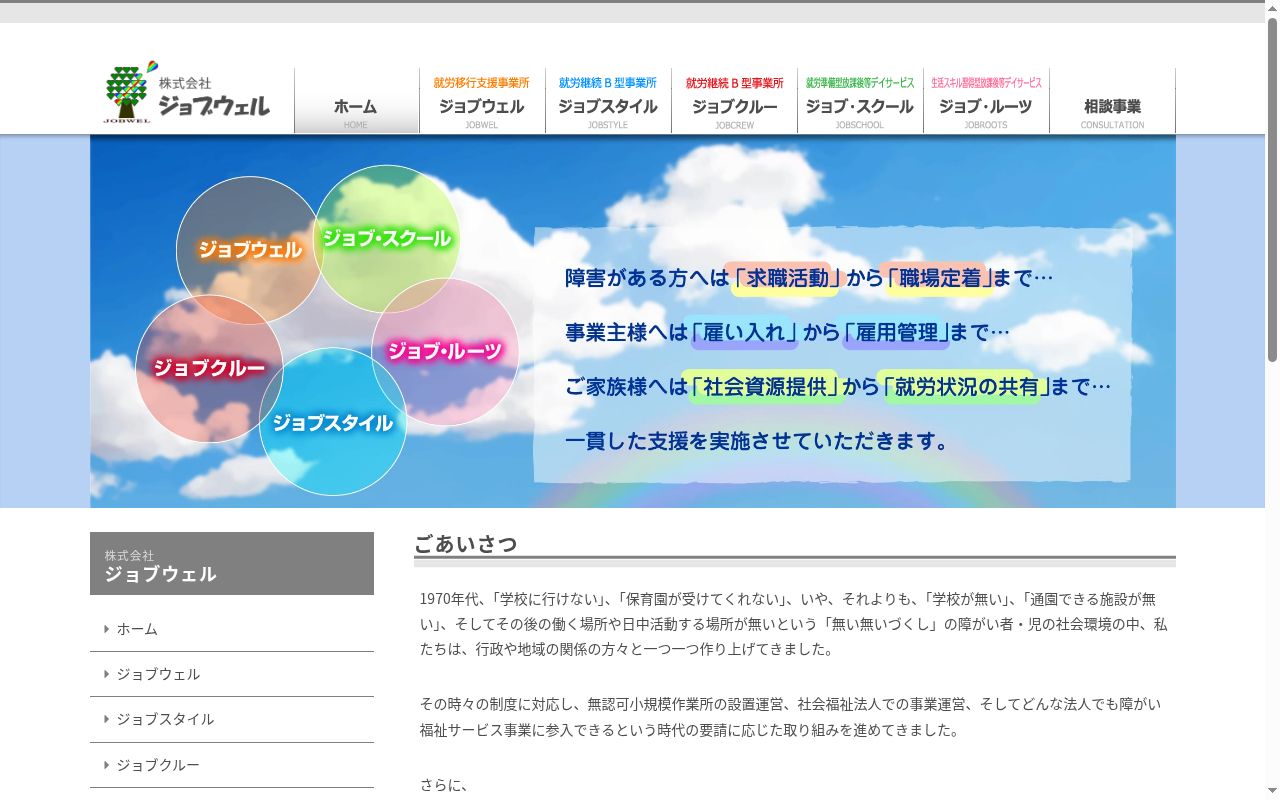Click the green ジョブ・スクール circle in banner
This screenshot has width=1280, height=800.
pos(387,239)
